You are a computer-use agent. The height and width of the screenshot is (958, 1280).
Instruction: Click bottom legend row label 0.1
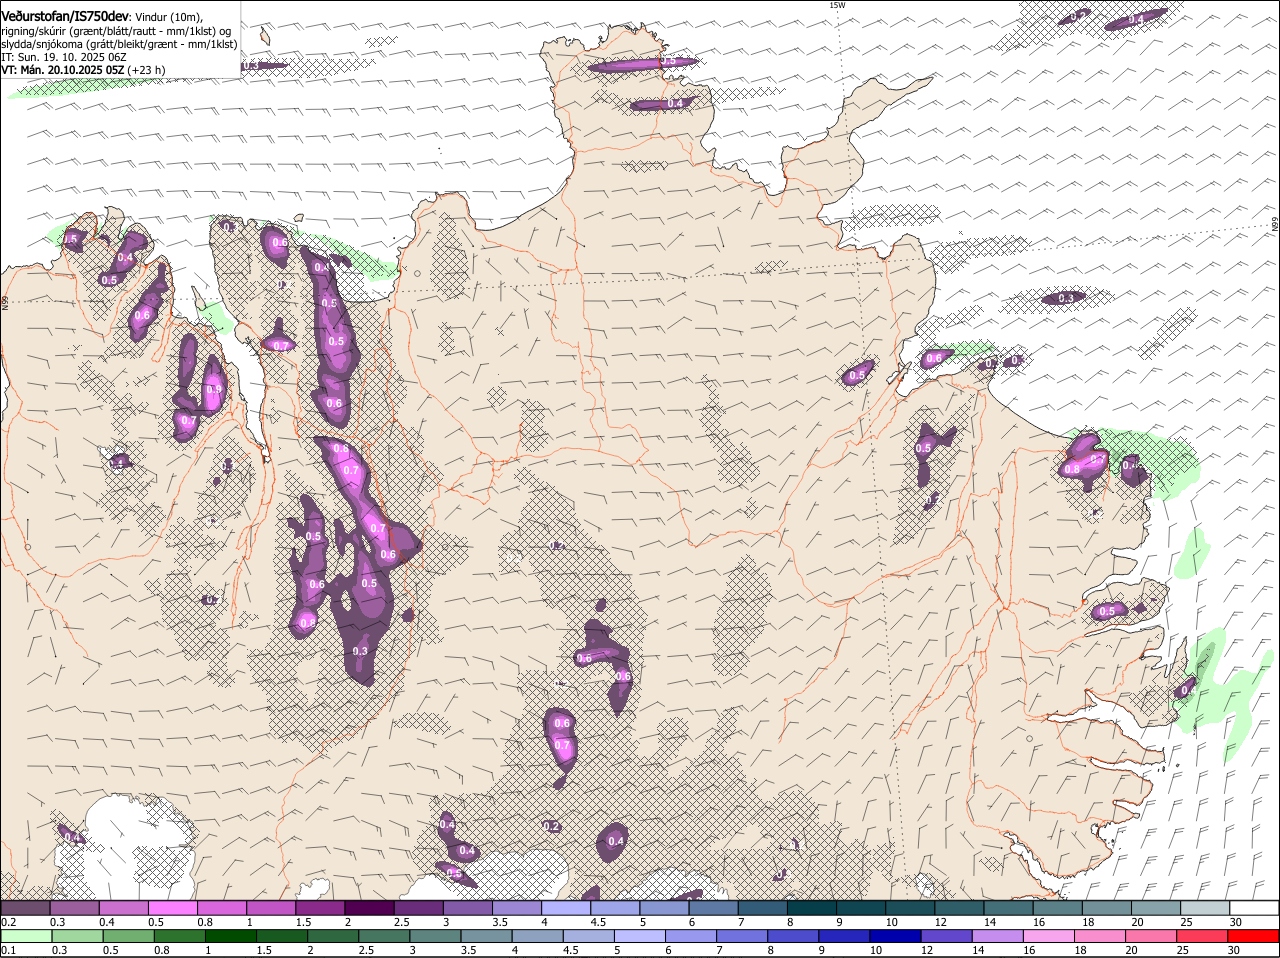click(x=8, y=951)
